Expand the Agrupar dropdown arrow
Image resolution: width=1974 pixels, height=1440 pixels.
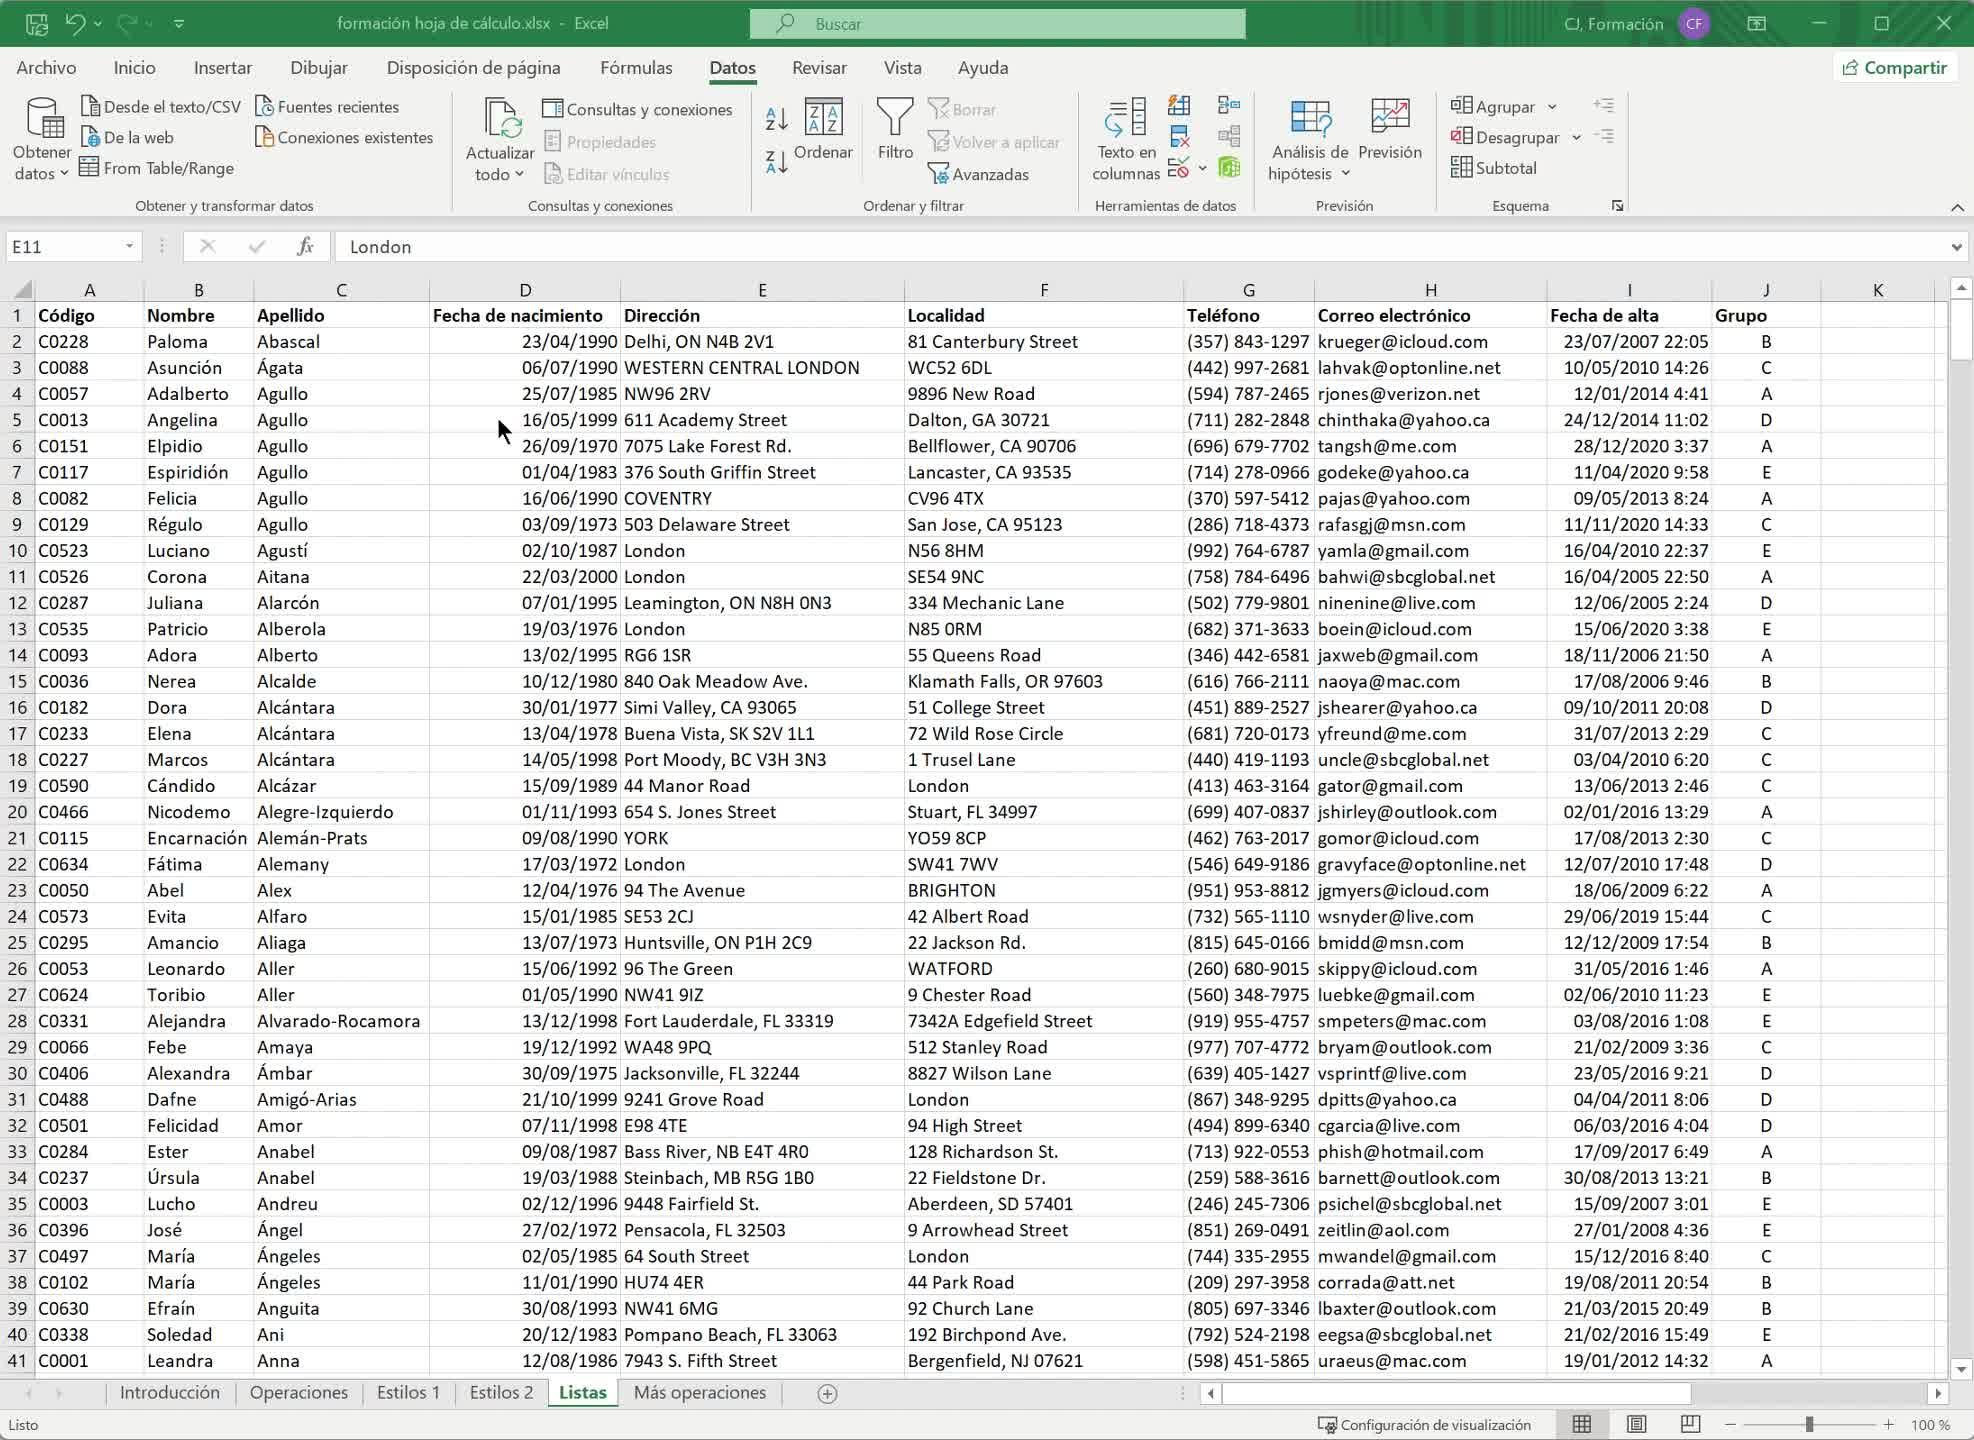coord(1552,107)
